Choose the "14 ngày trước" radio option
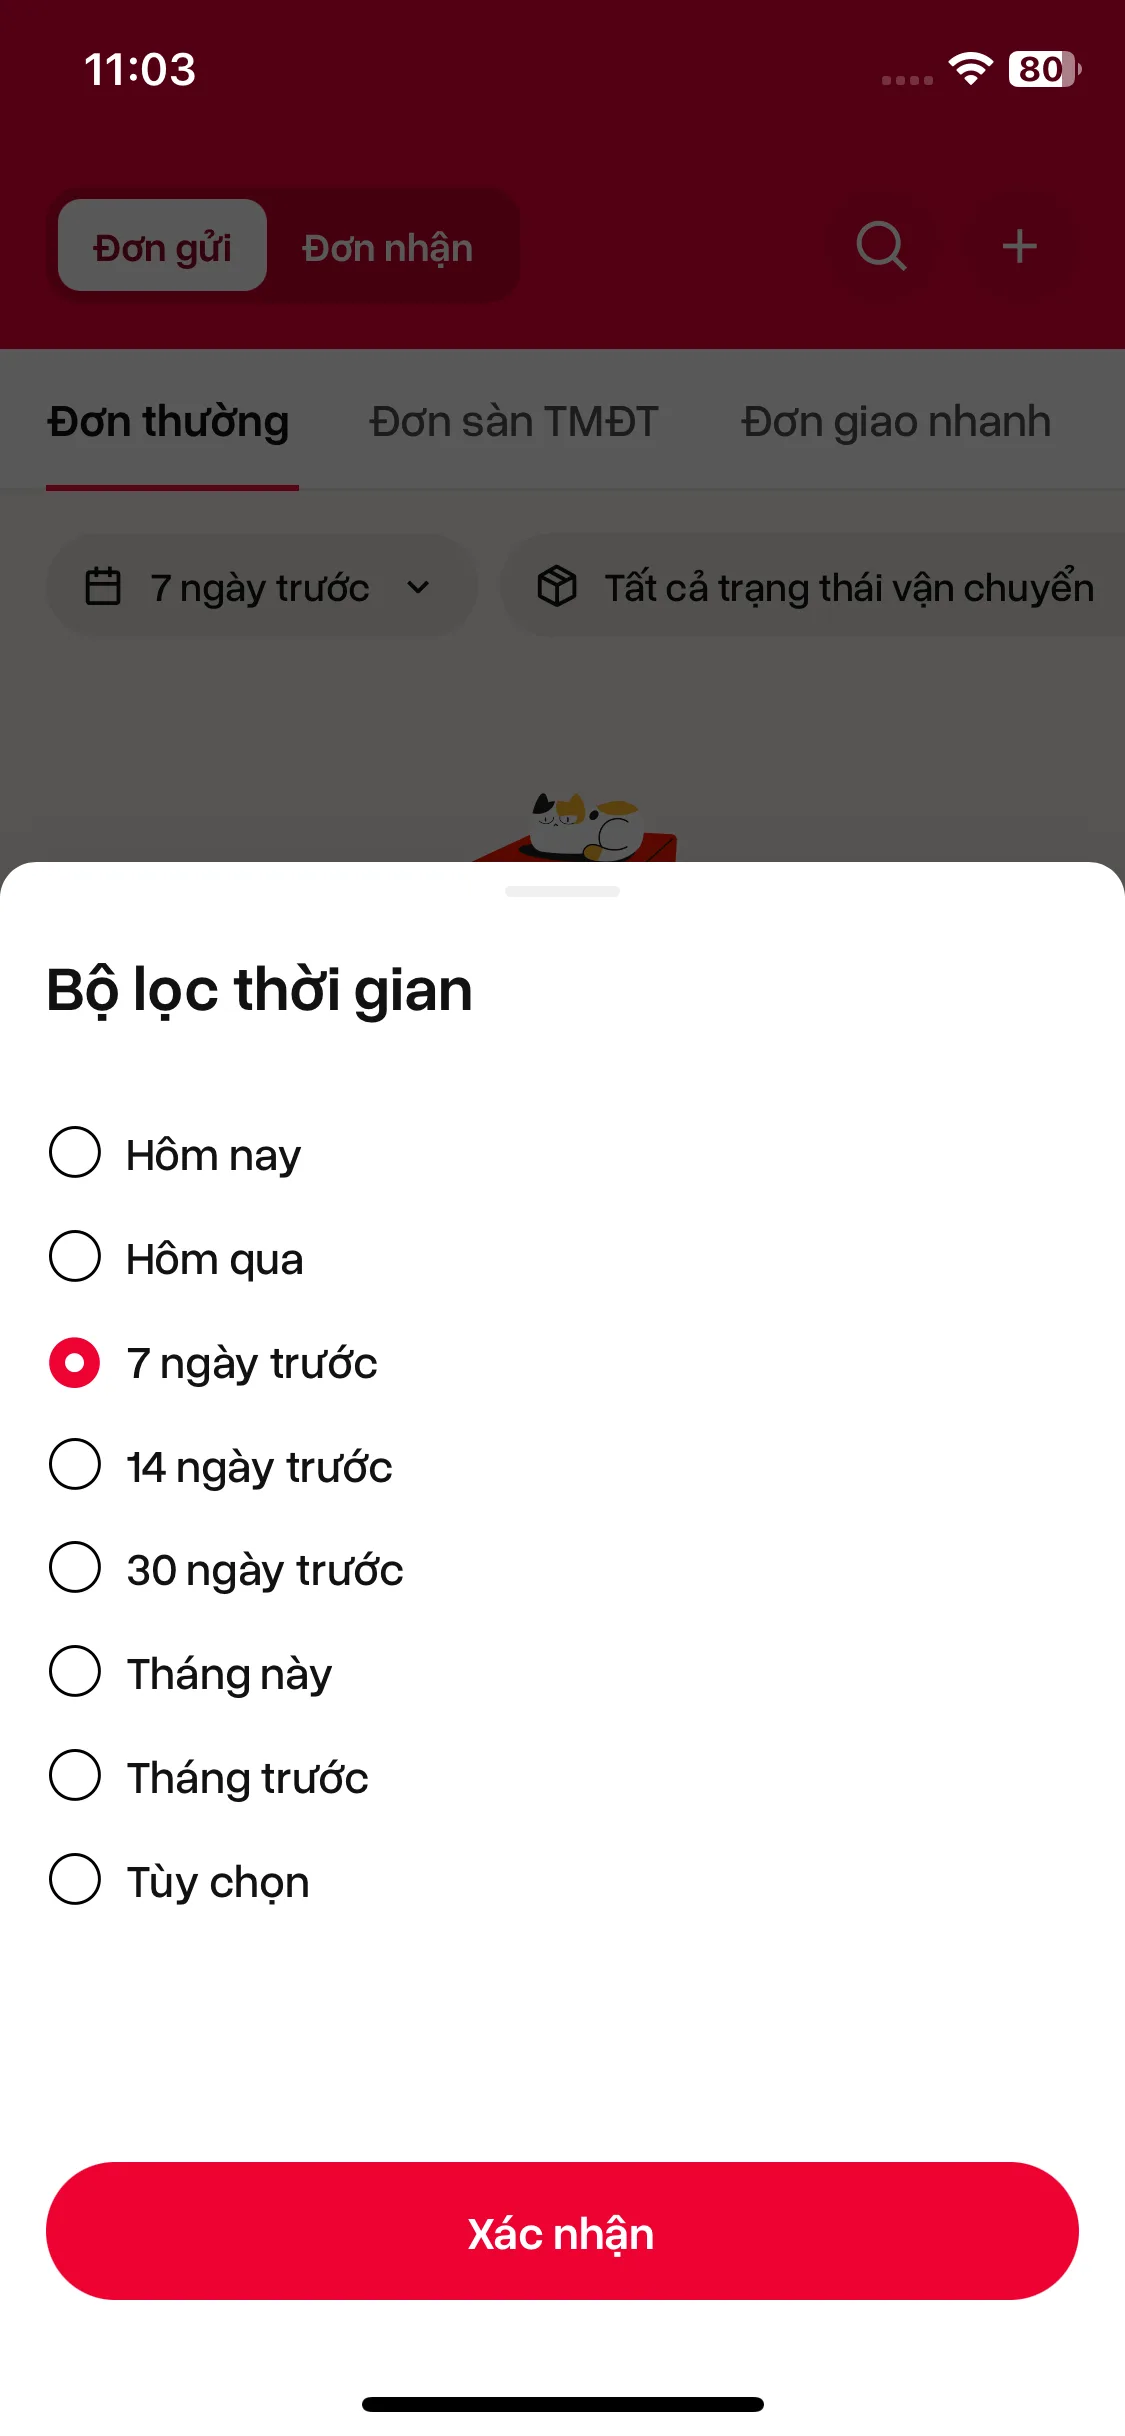This screenshot has width=1125, height=2436. (x=75, y=1465)
